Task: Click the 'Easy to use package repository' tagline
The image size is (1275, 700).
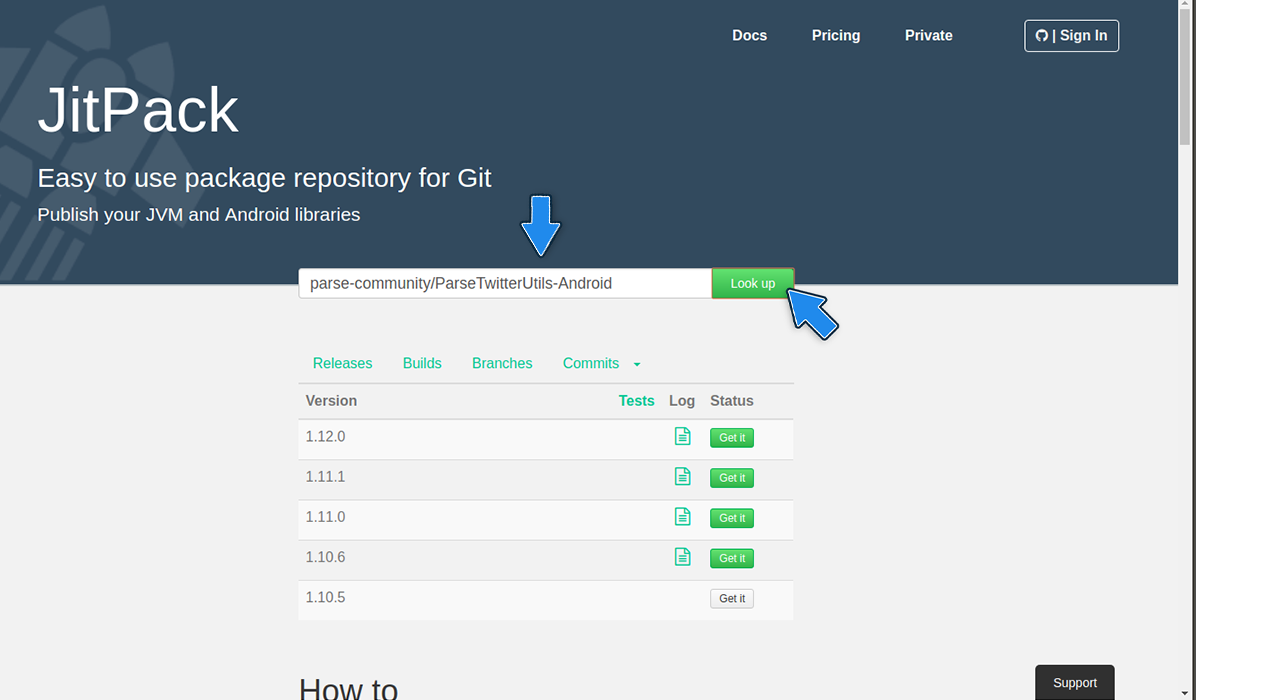Action: (264, 178)
